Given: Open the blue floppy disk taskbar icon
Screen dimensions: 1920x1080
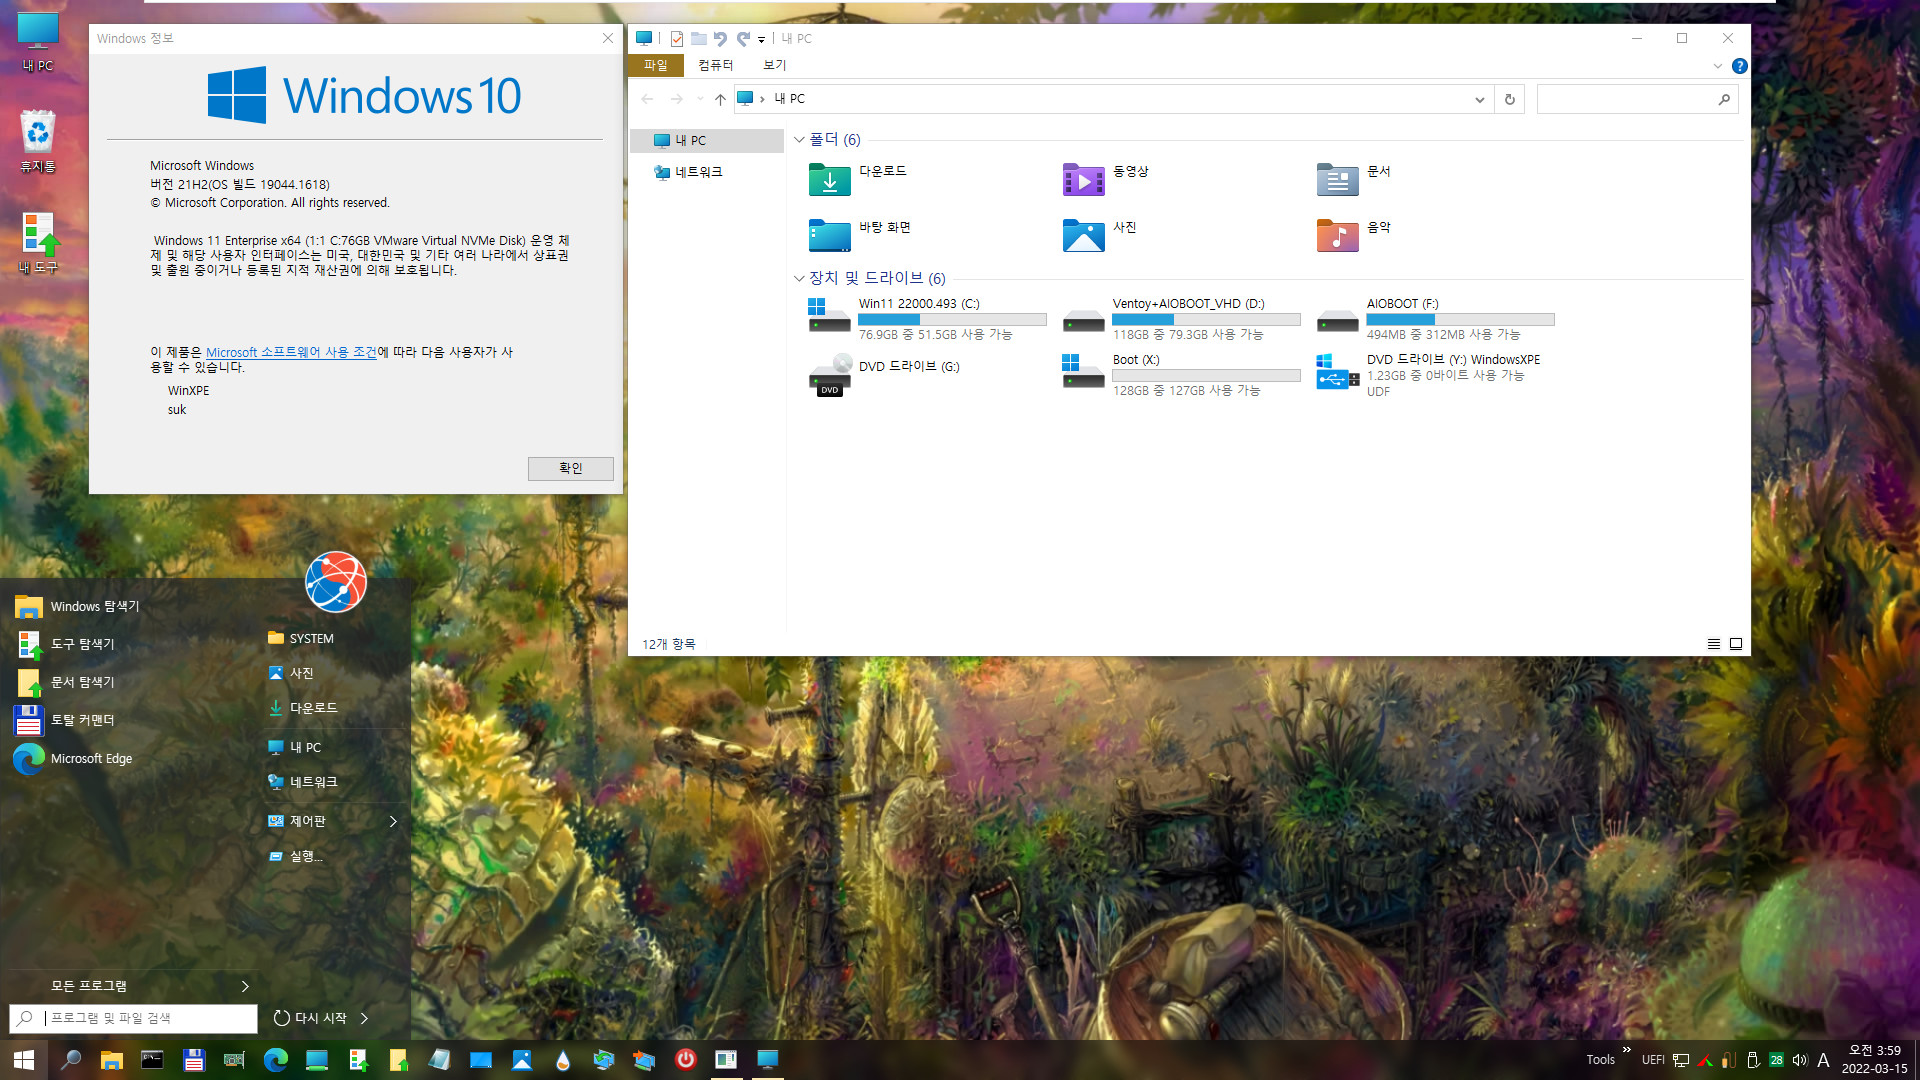Looking at the screenshot, I should tap(194, 1060).
